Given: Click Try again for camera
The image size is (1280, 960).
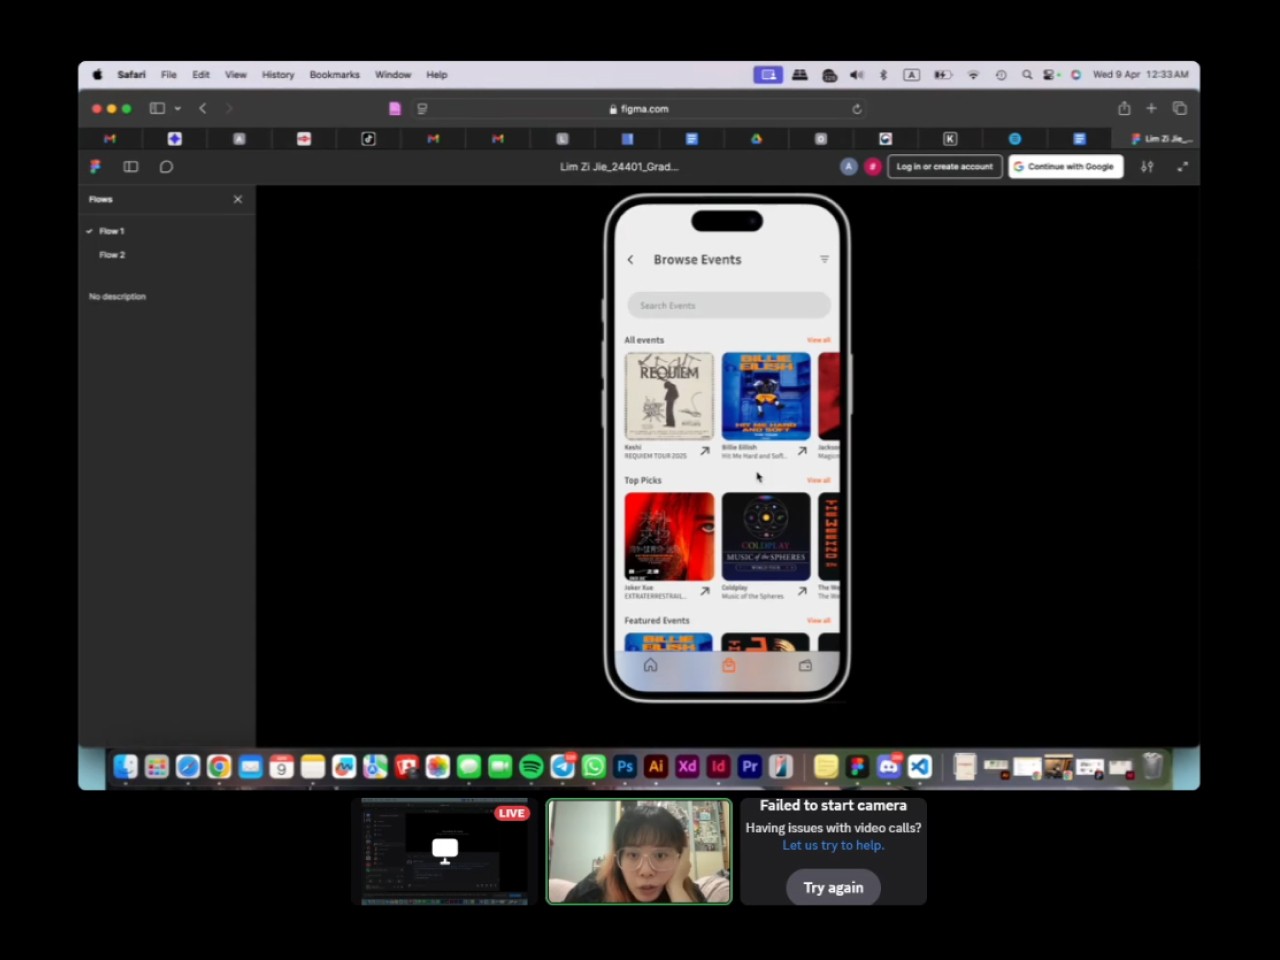Looking at the screenshot, I should [833, 888].
